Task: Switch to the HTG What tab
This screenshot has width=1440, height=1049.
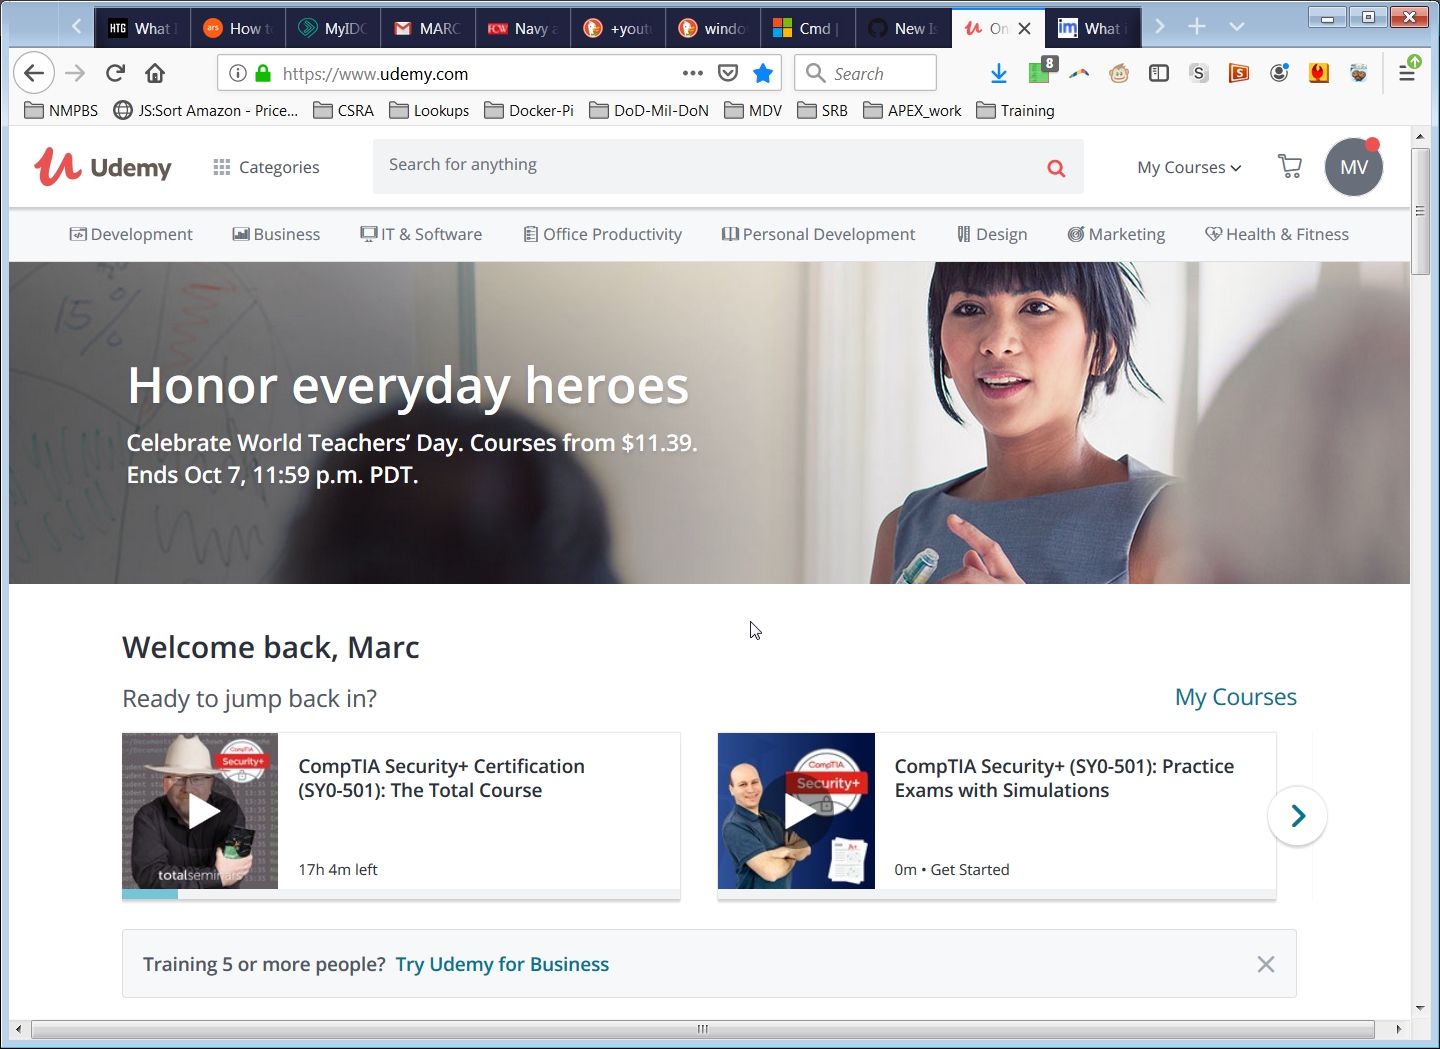Action: [142, 28]
